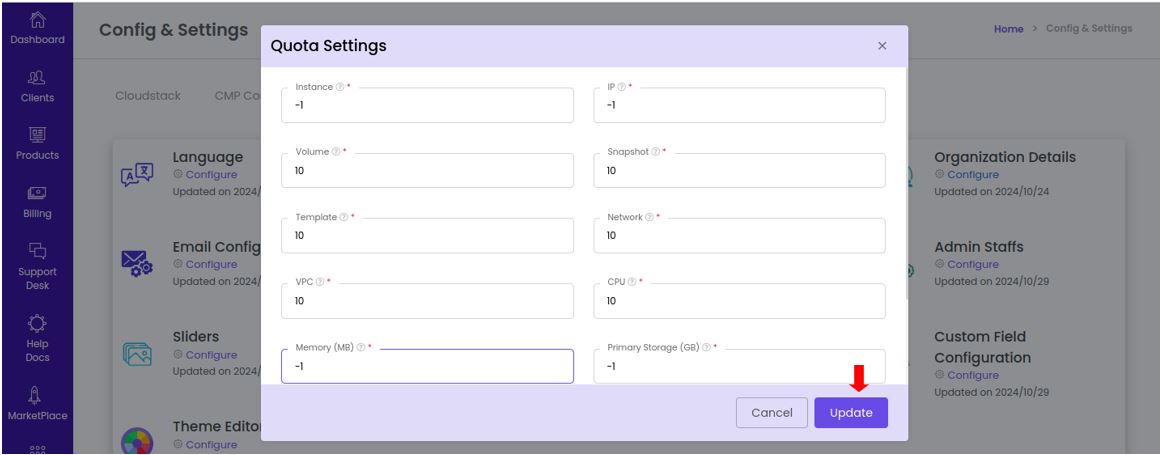Open the Cloudstack tab
The height and width of the screenshot is (455, 1160).
point(148,96)
